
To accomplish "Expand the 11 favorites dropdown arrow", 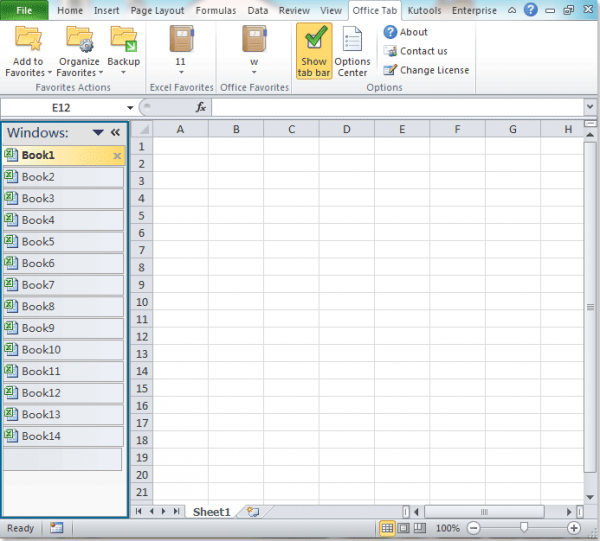I will point(181,72).
